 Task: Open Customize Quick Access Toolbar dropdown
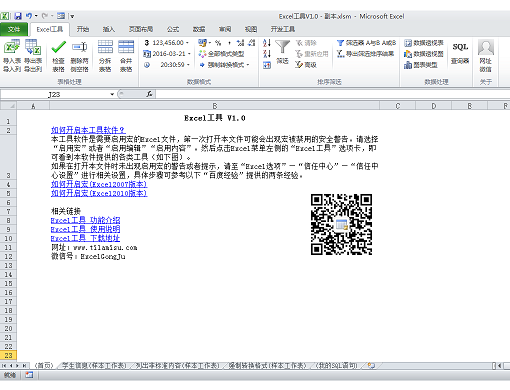coord(72,16)
